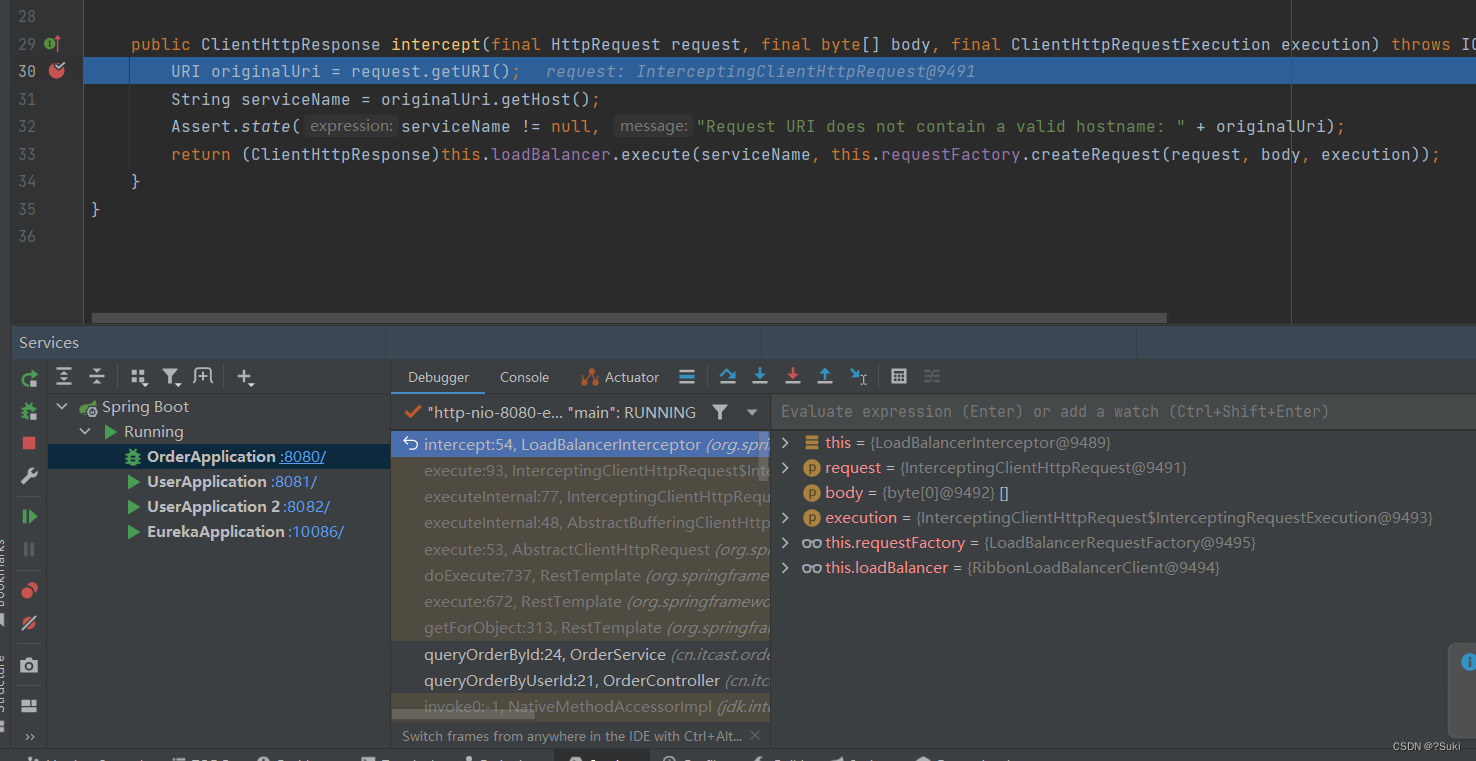Select frame intercept:54, LoadBalancerInterceptor
The width and height of the screenshot is (1476, 761).
point(581,444)
